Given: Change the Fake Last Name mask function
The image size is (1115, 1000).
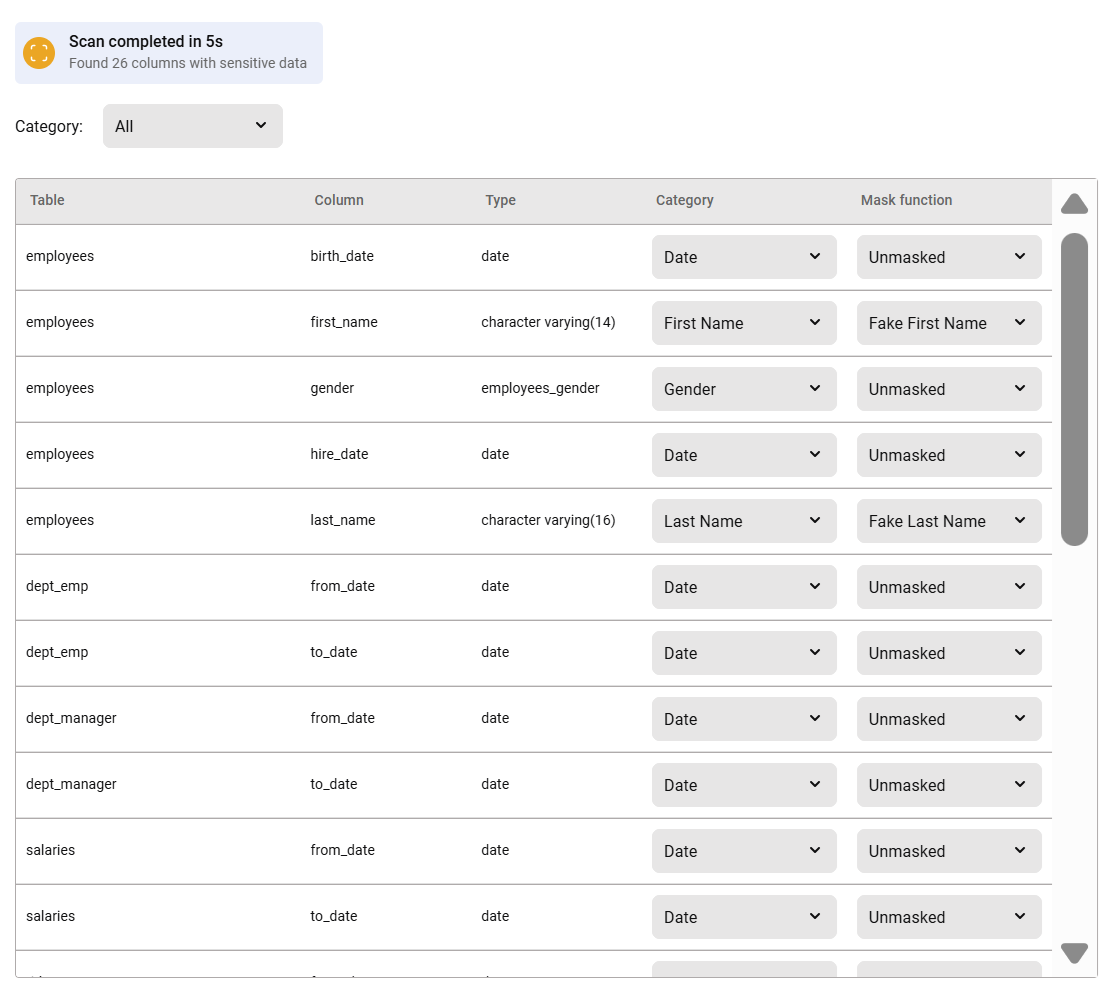Looking at the screenshot, I should (x=948, y=521).
